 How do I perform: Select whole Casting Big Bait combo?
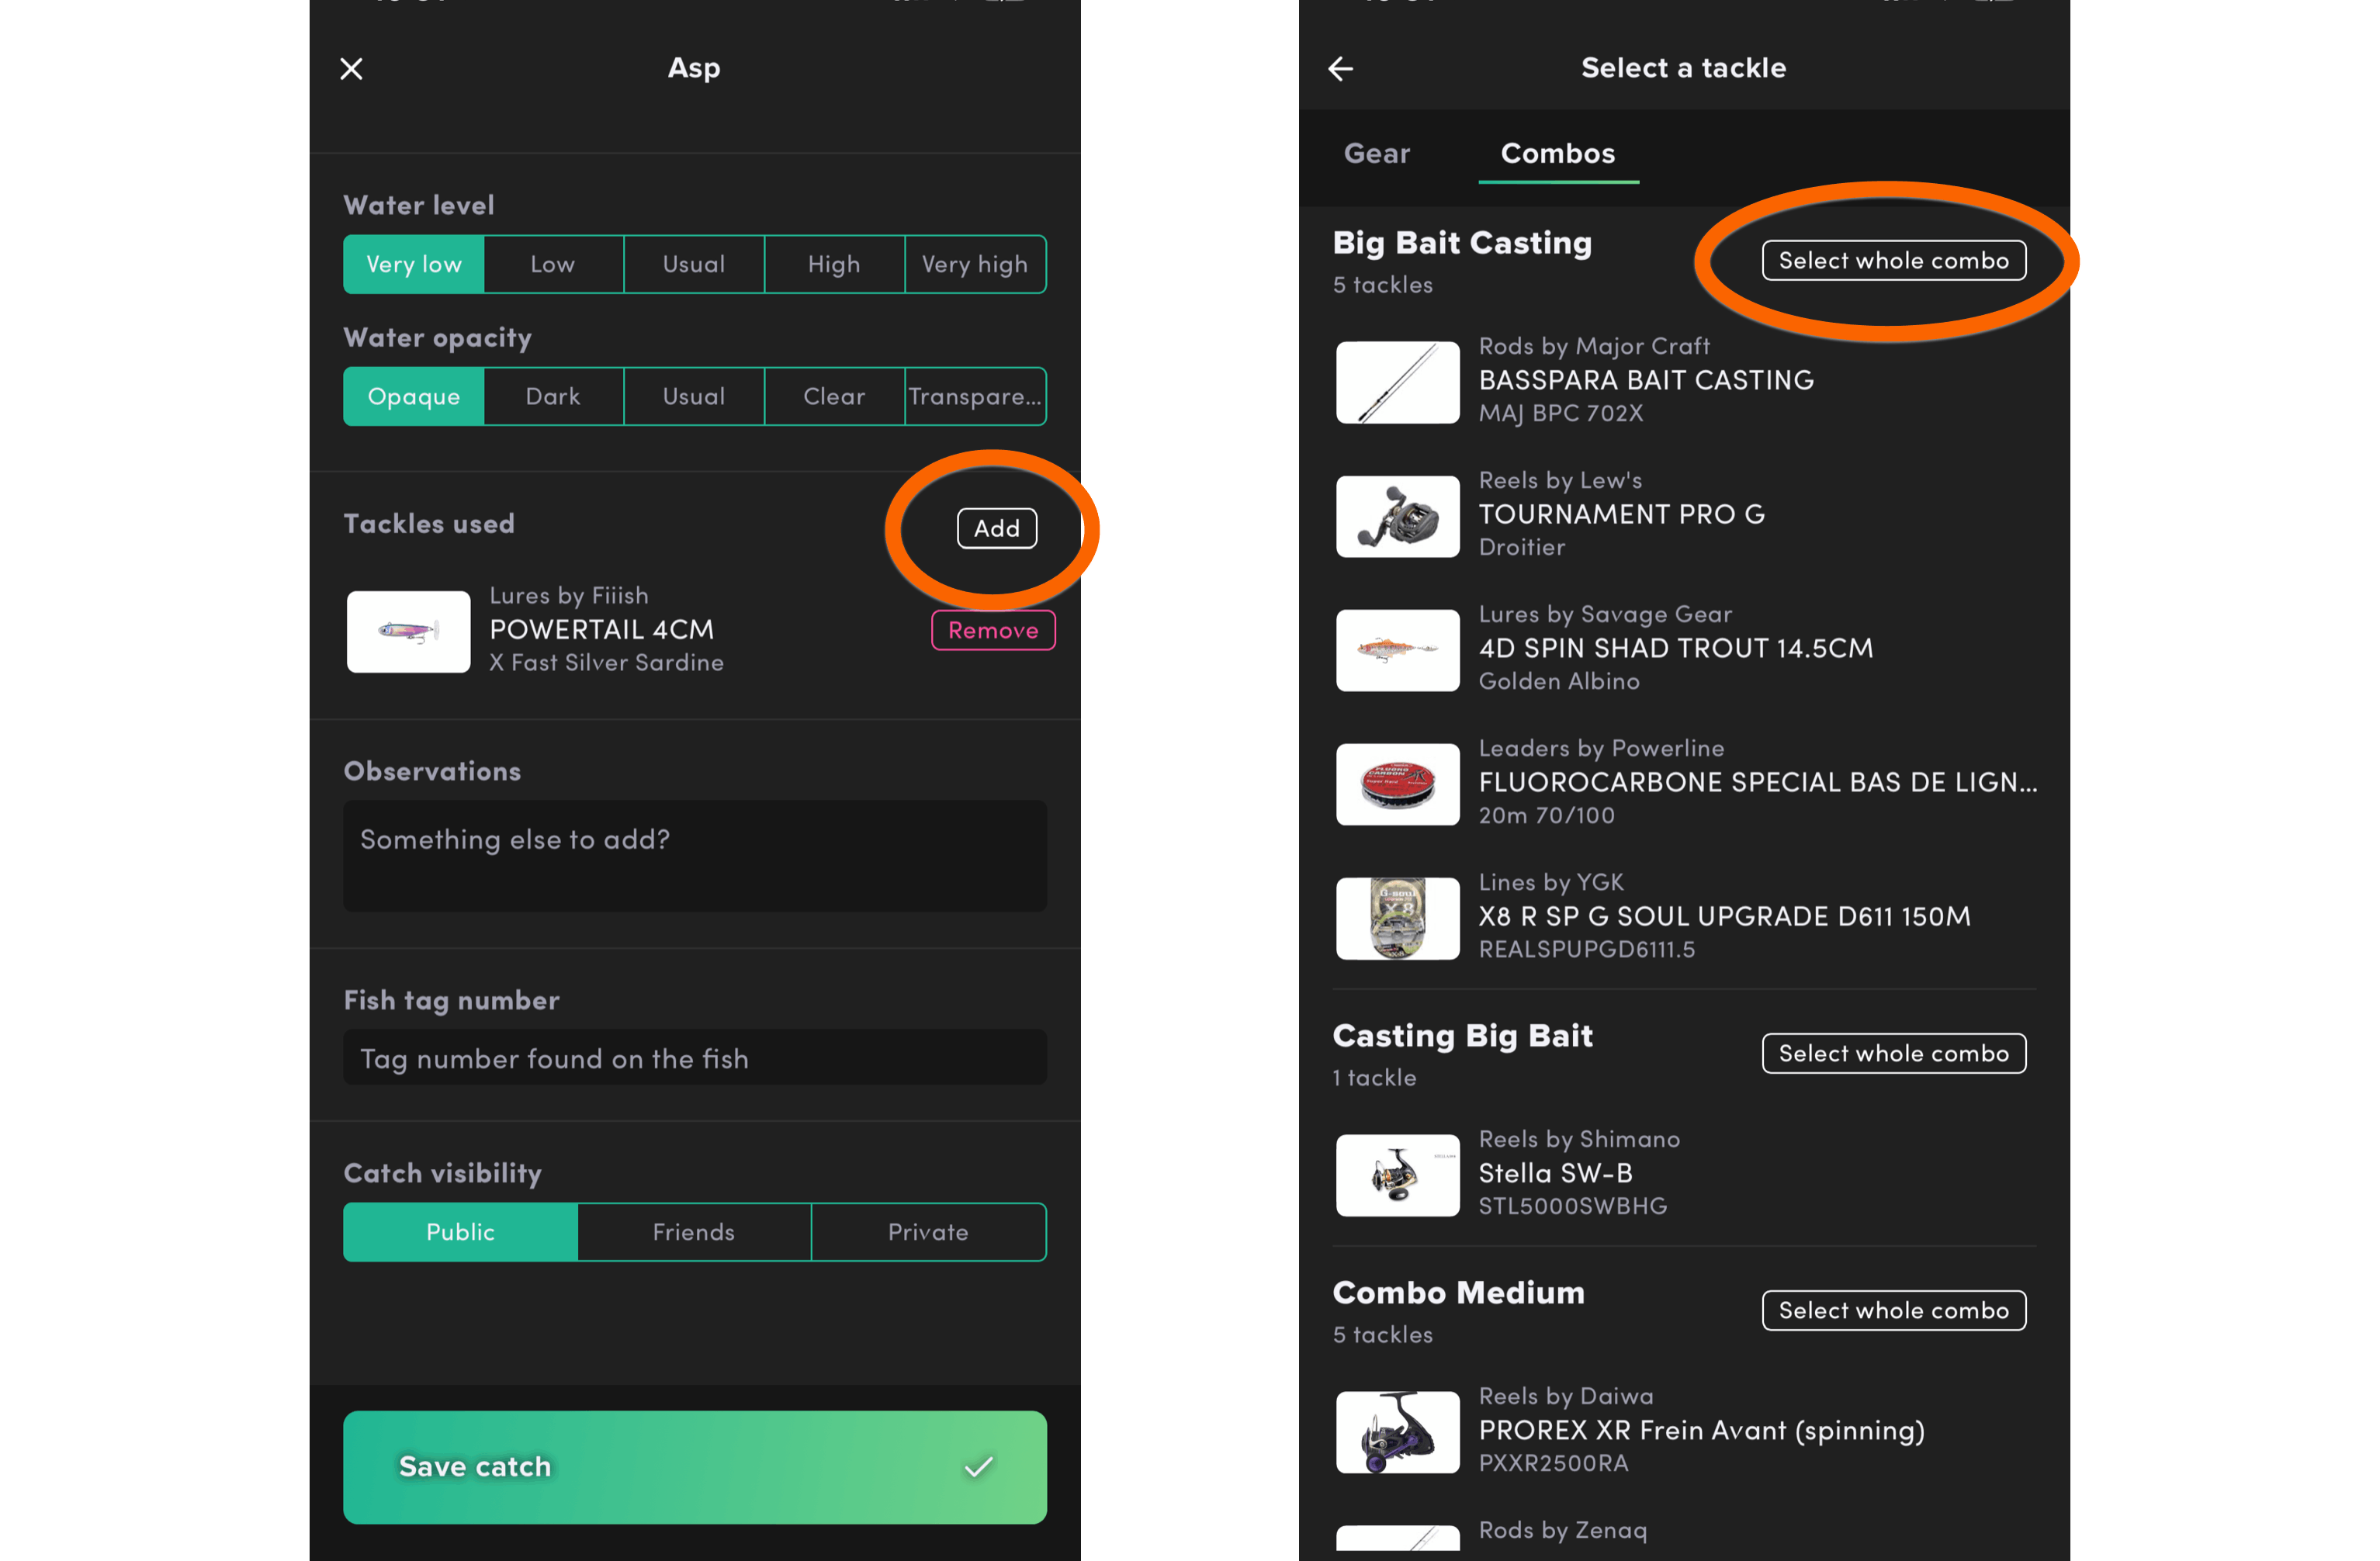point(1894,1054)
